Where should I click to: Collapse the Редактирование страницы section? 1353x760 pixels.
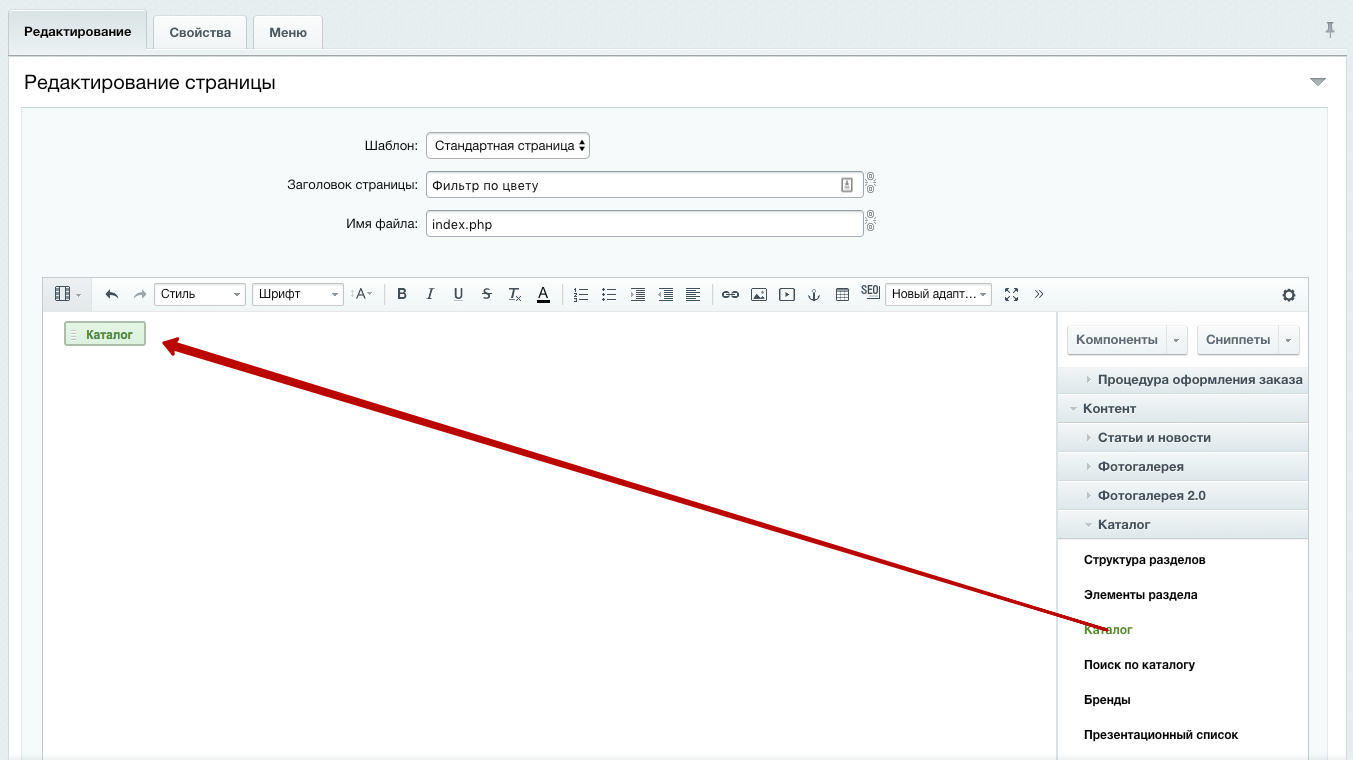pyautogui.click(x=1318, y=82)
